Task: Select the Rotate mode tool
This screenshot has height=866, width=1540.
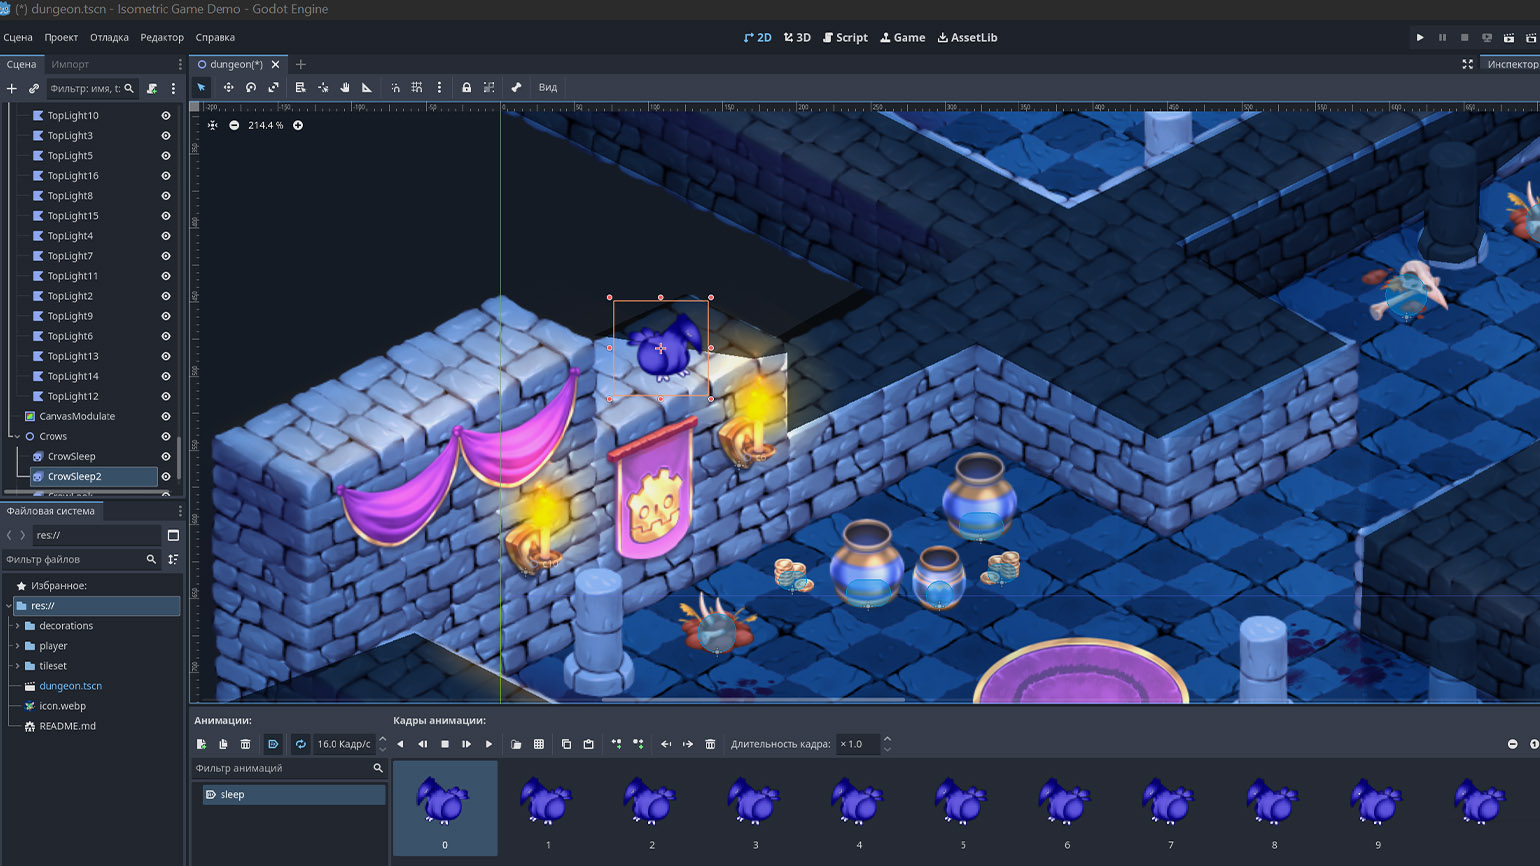Action: [251, 88]
